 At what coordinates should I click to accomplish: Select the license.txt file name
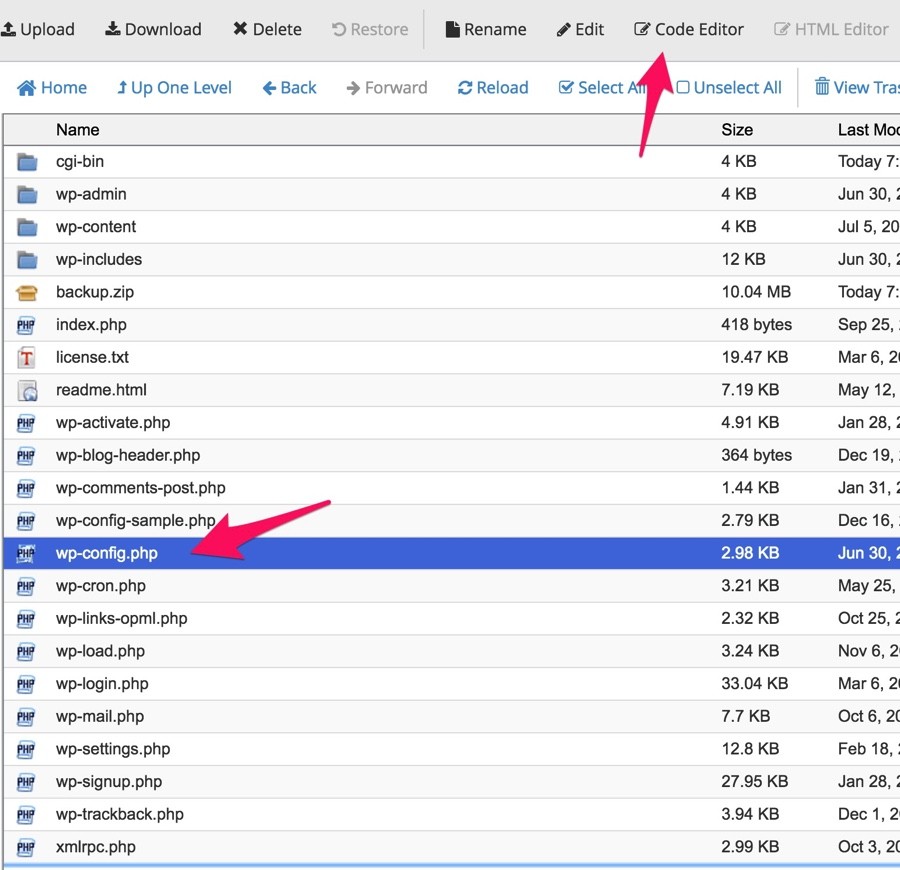pos(92,358)
